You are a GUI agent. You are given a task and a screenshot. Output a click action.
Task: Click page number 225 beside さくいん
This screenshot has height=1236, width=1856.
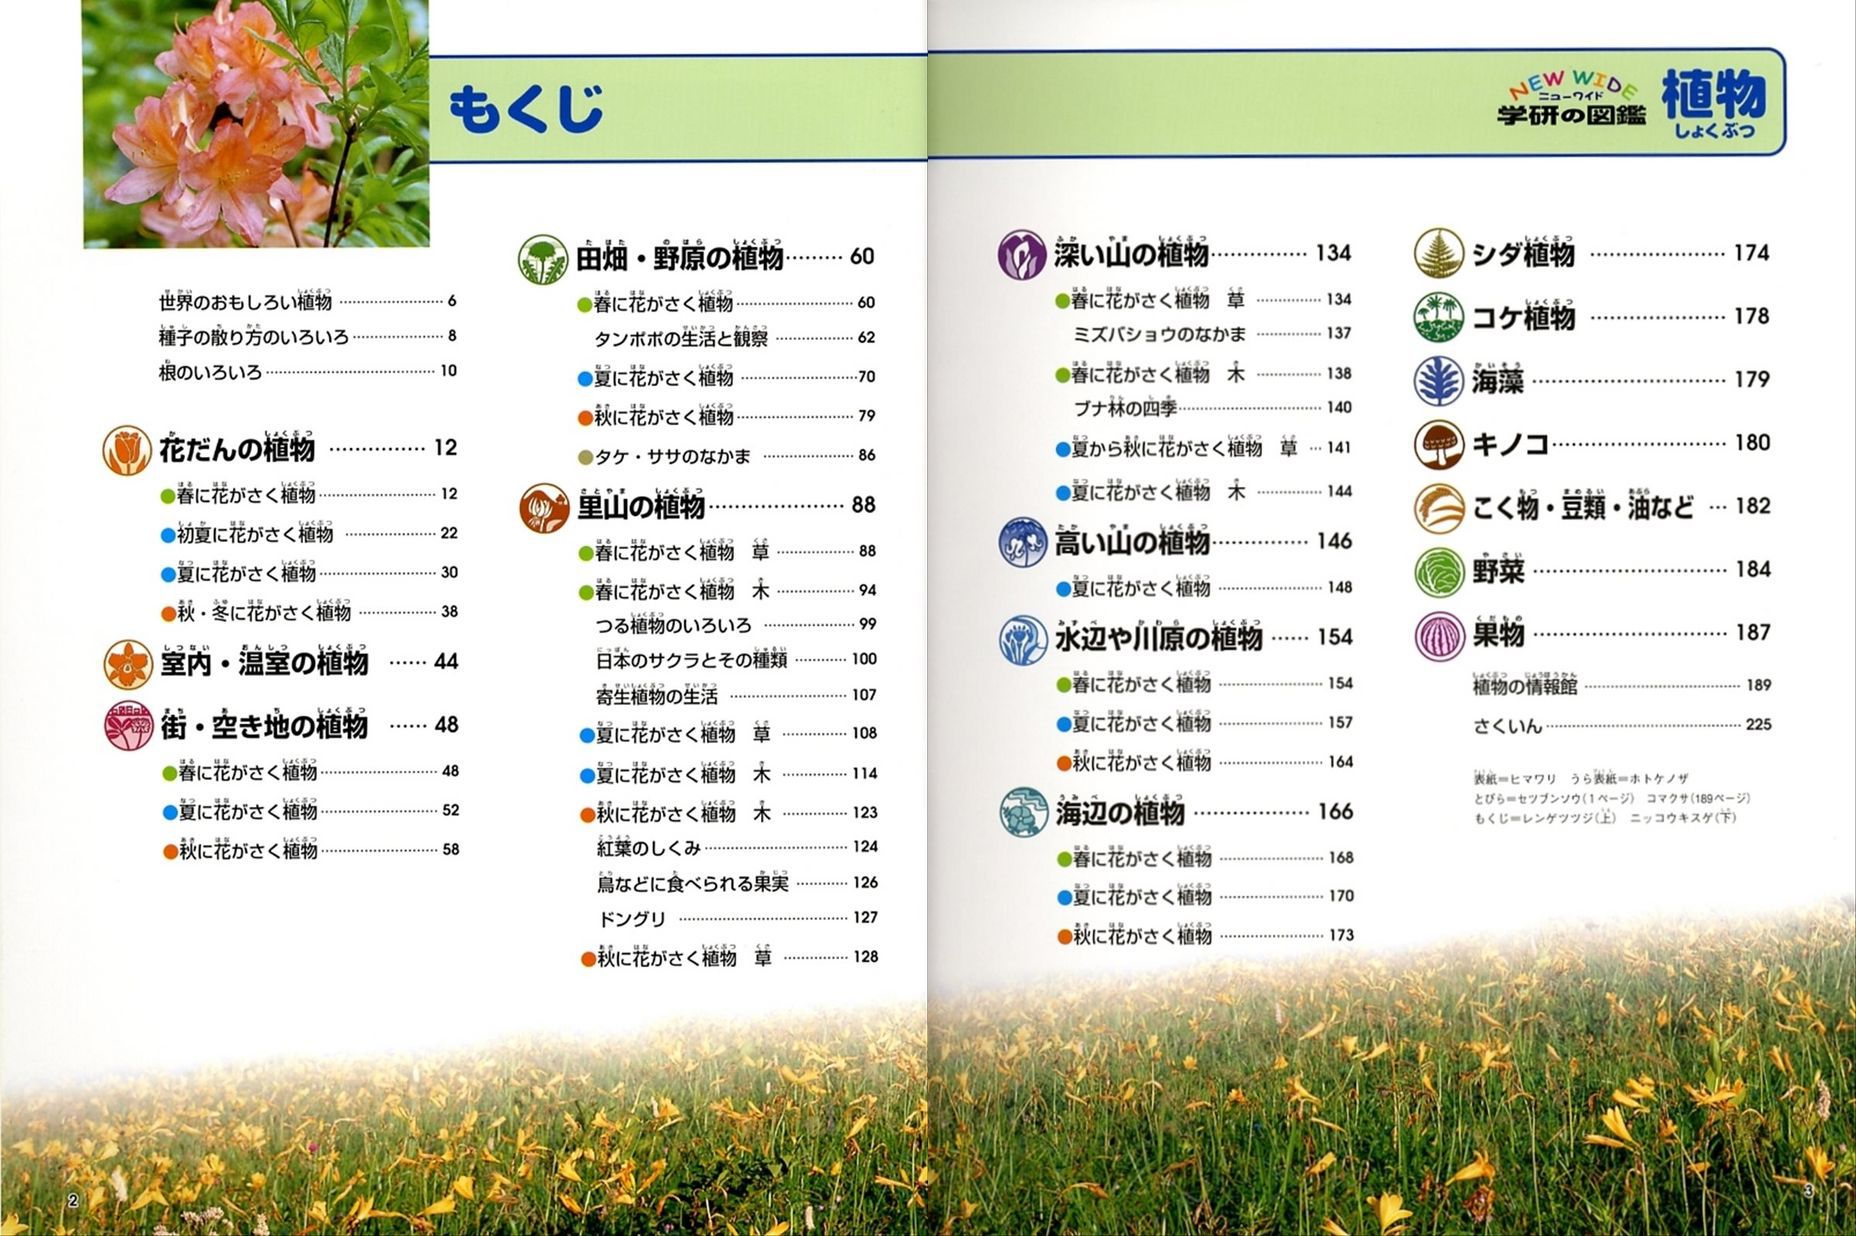click(1758, 725)
